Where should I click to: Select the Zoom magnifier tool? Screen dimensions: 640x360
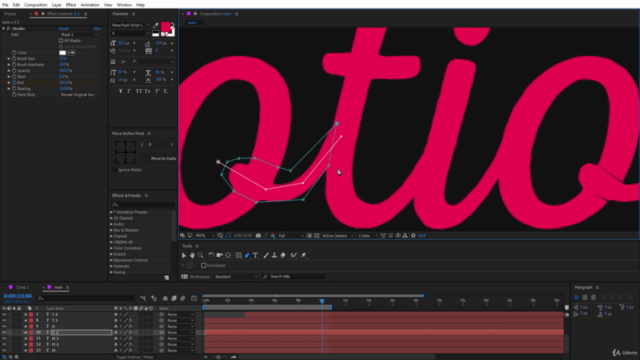click(x=200, y=256)
